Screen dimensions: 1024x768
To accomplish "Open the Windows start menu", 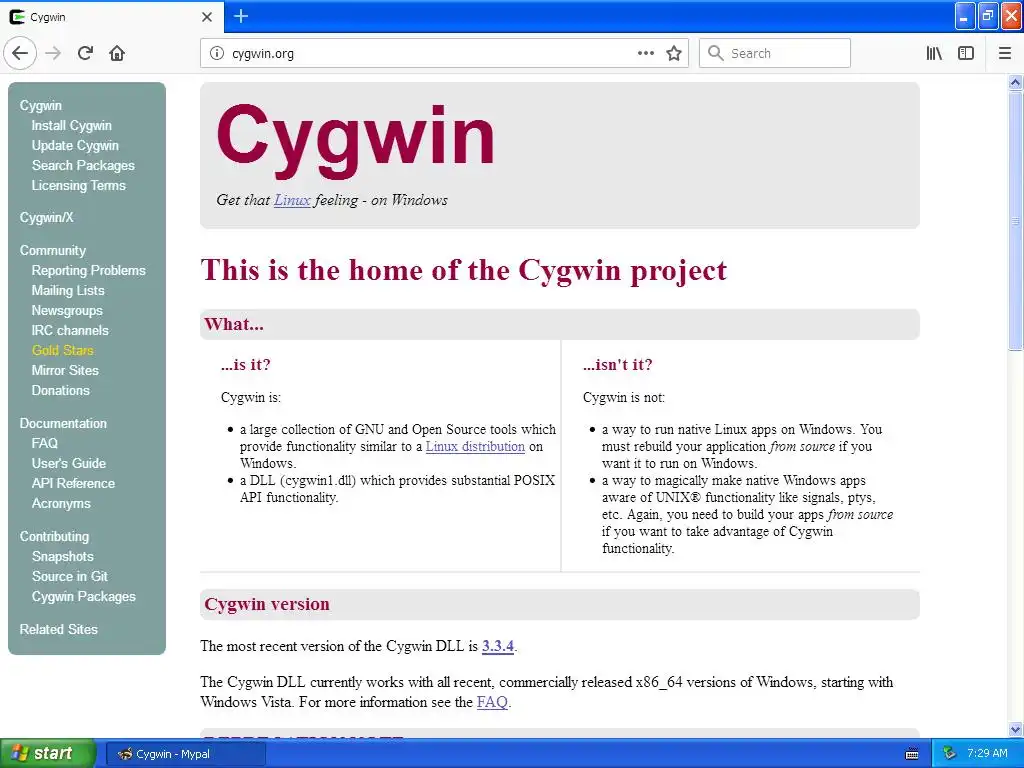I will (47, 754).
